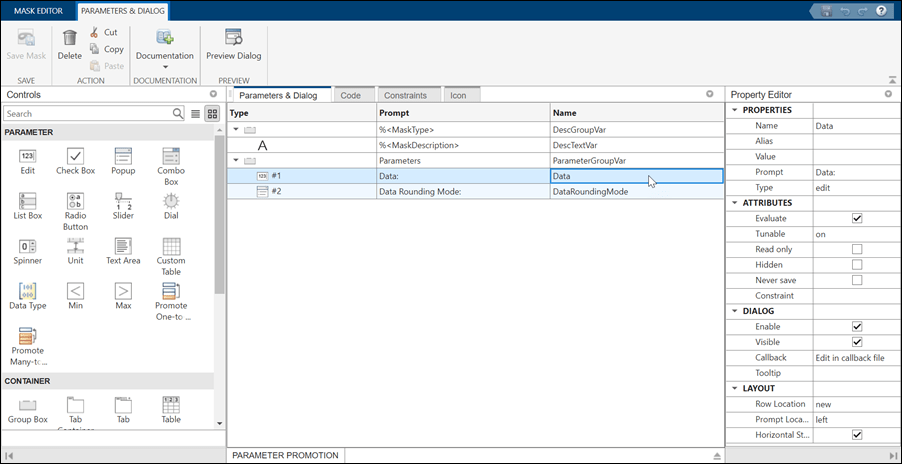902x464 pixels.
Task: Toggle the Evaluate checkbox
Action: (856, 218)
